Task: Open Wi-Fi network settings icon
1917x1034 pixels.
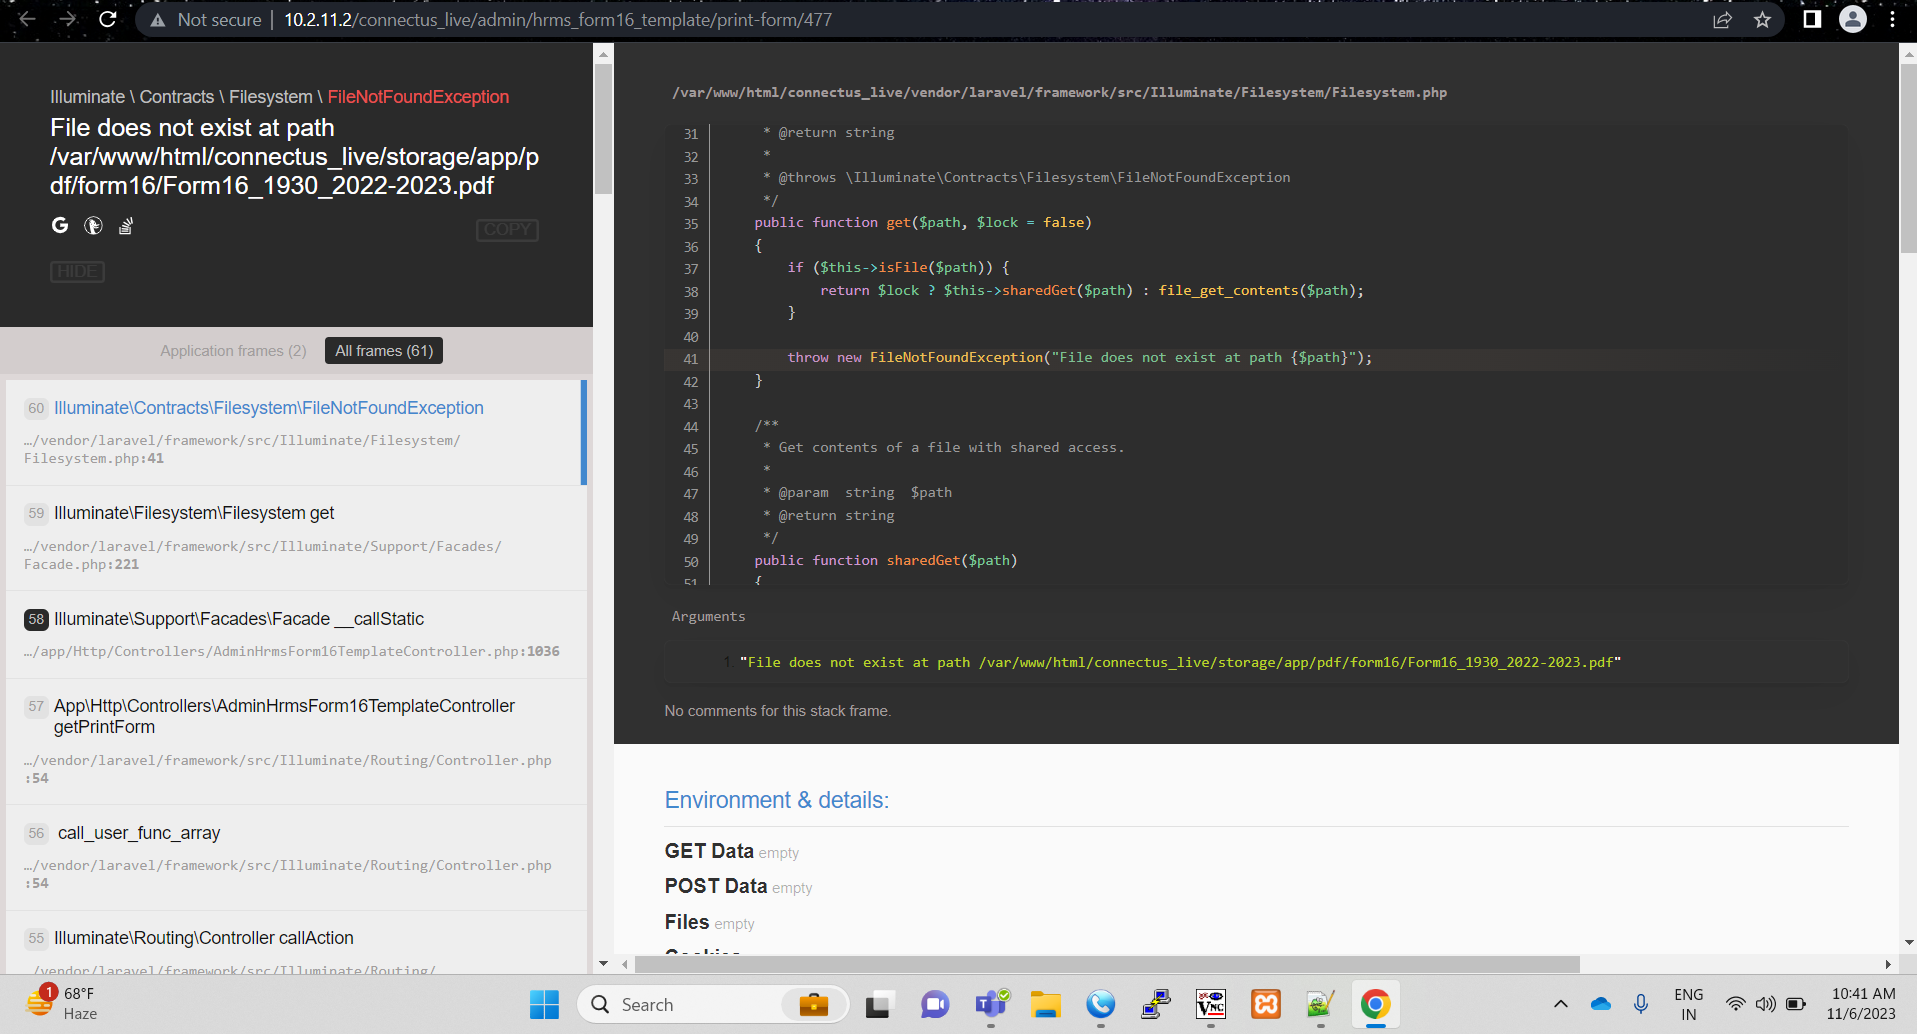Action: point(1735,1004)
